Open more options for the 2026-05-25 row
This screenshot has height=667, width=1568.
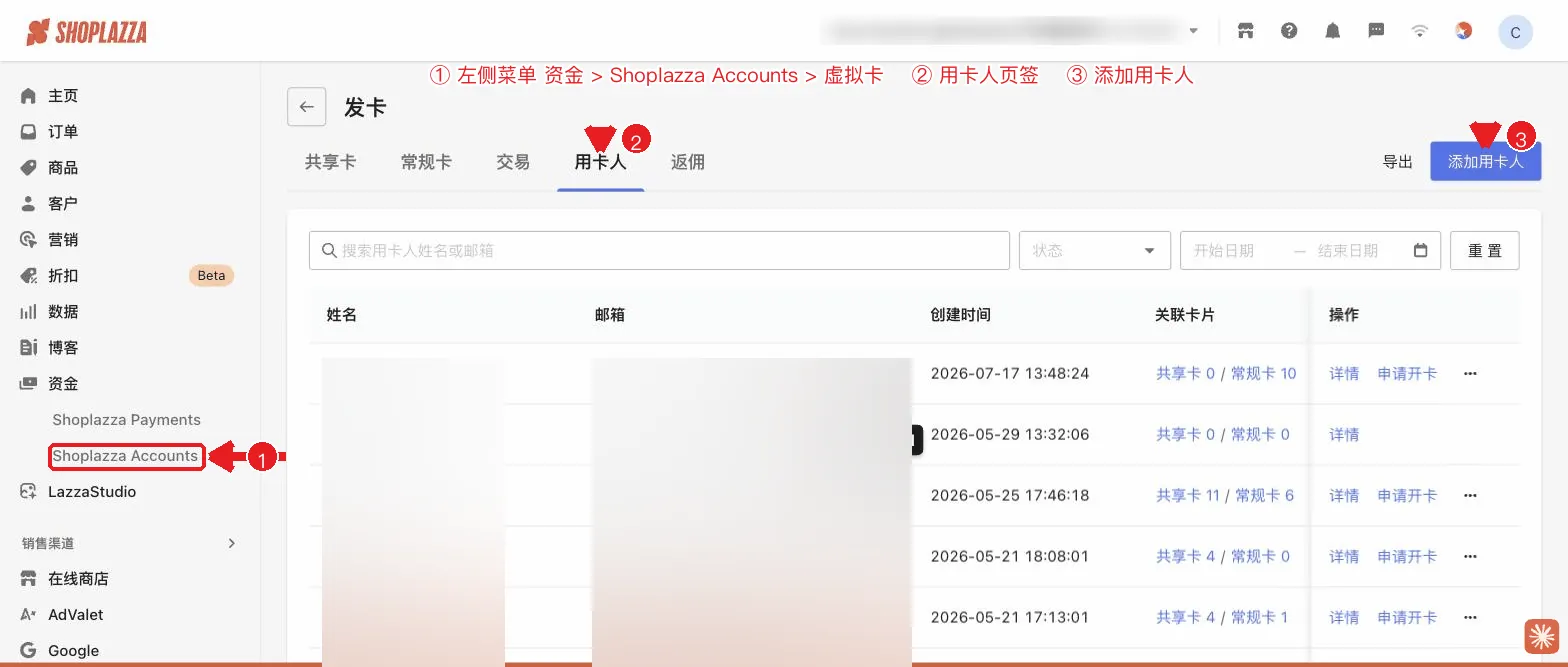pos(1470,496)
